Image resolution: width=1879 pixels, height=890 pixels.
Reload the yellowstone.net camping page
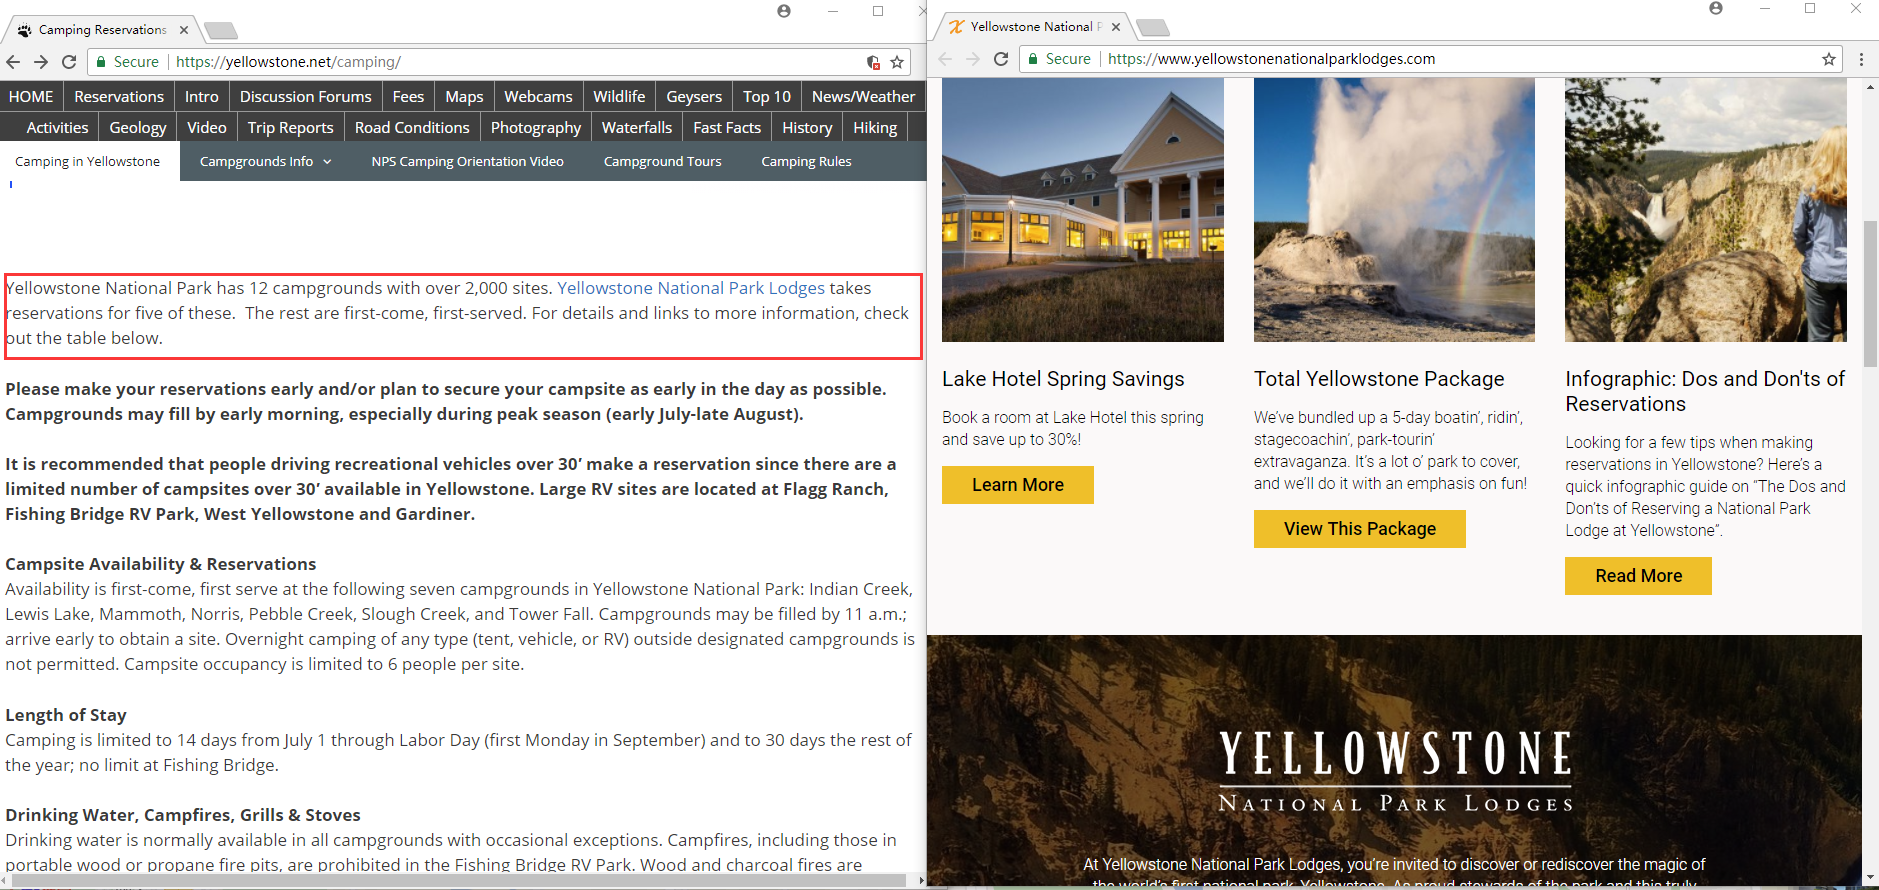[x=69, y=62]
